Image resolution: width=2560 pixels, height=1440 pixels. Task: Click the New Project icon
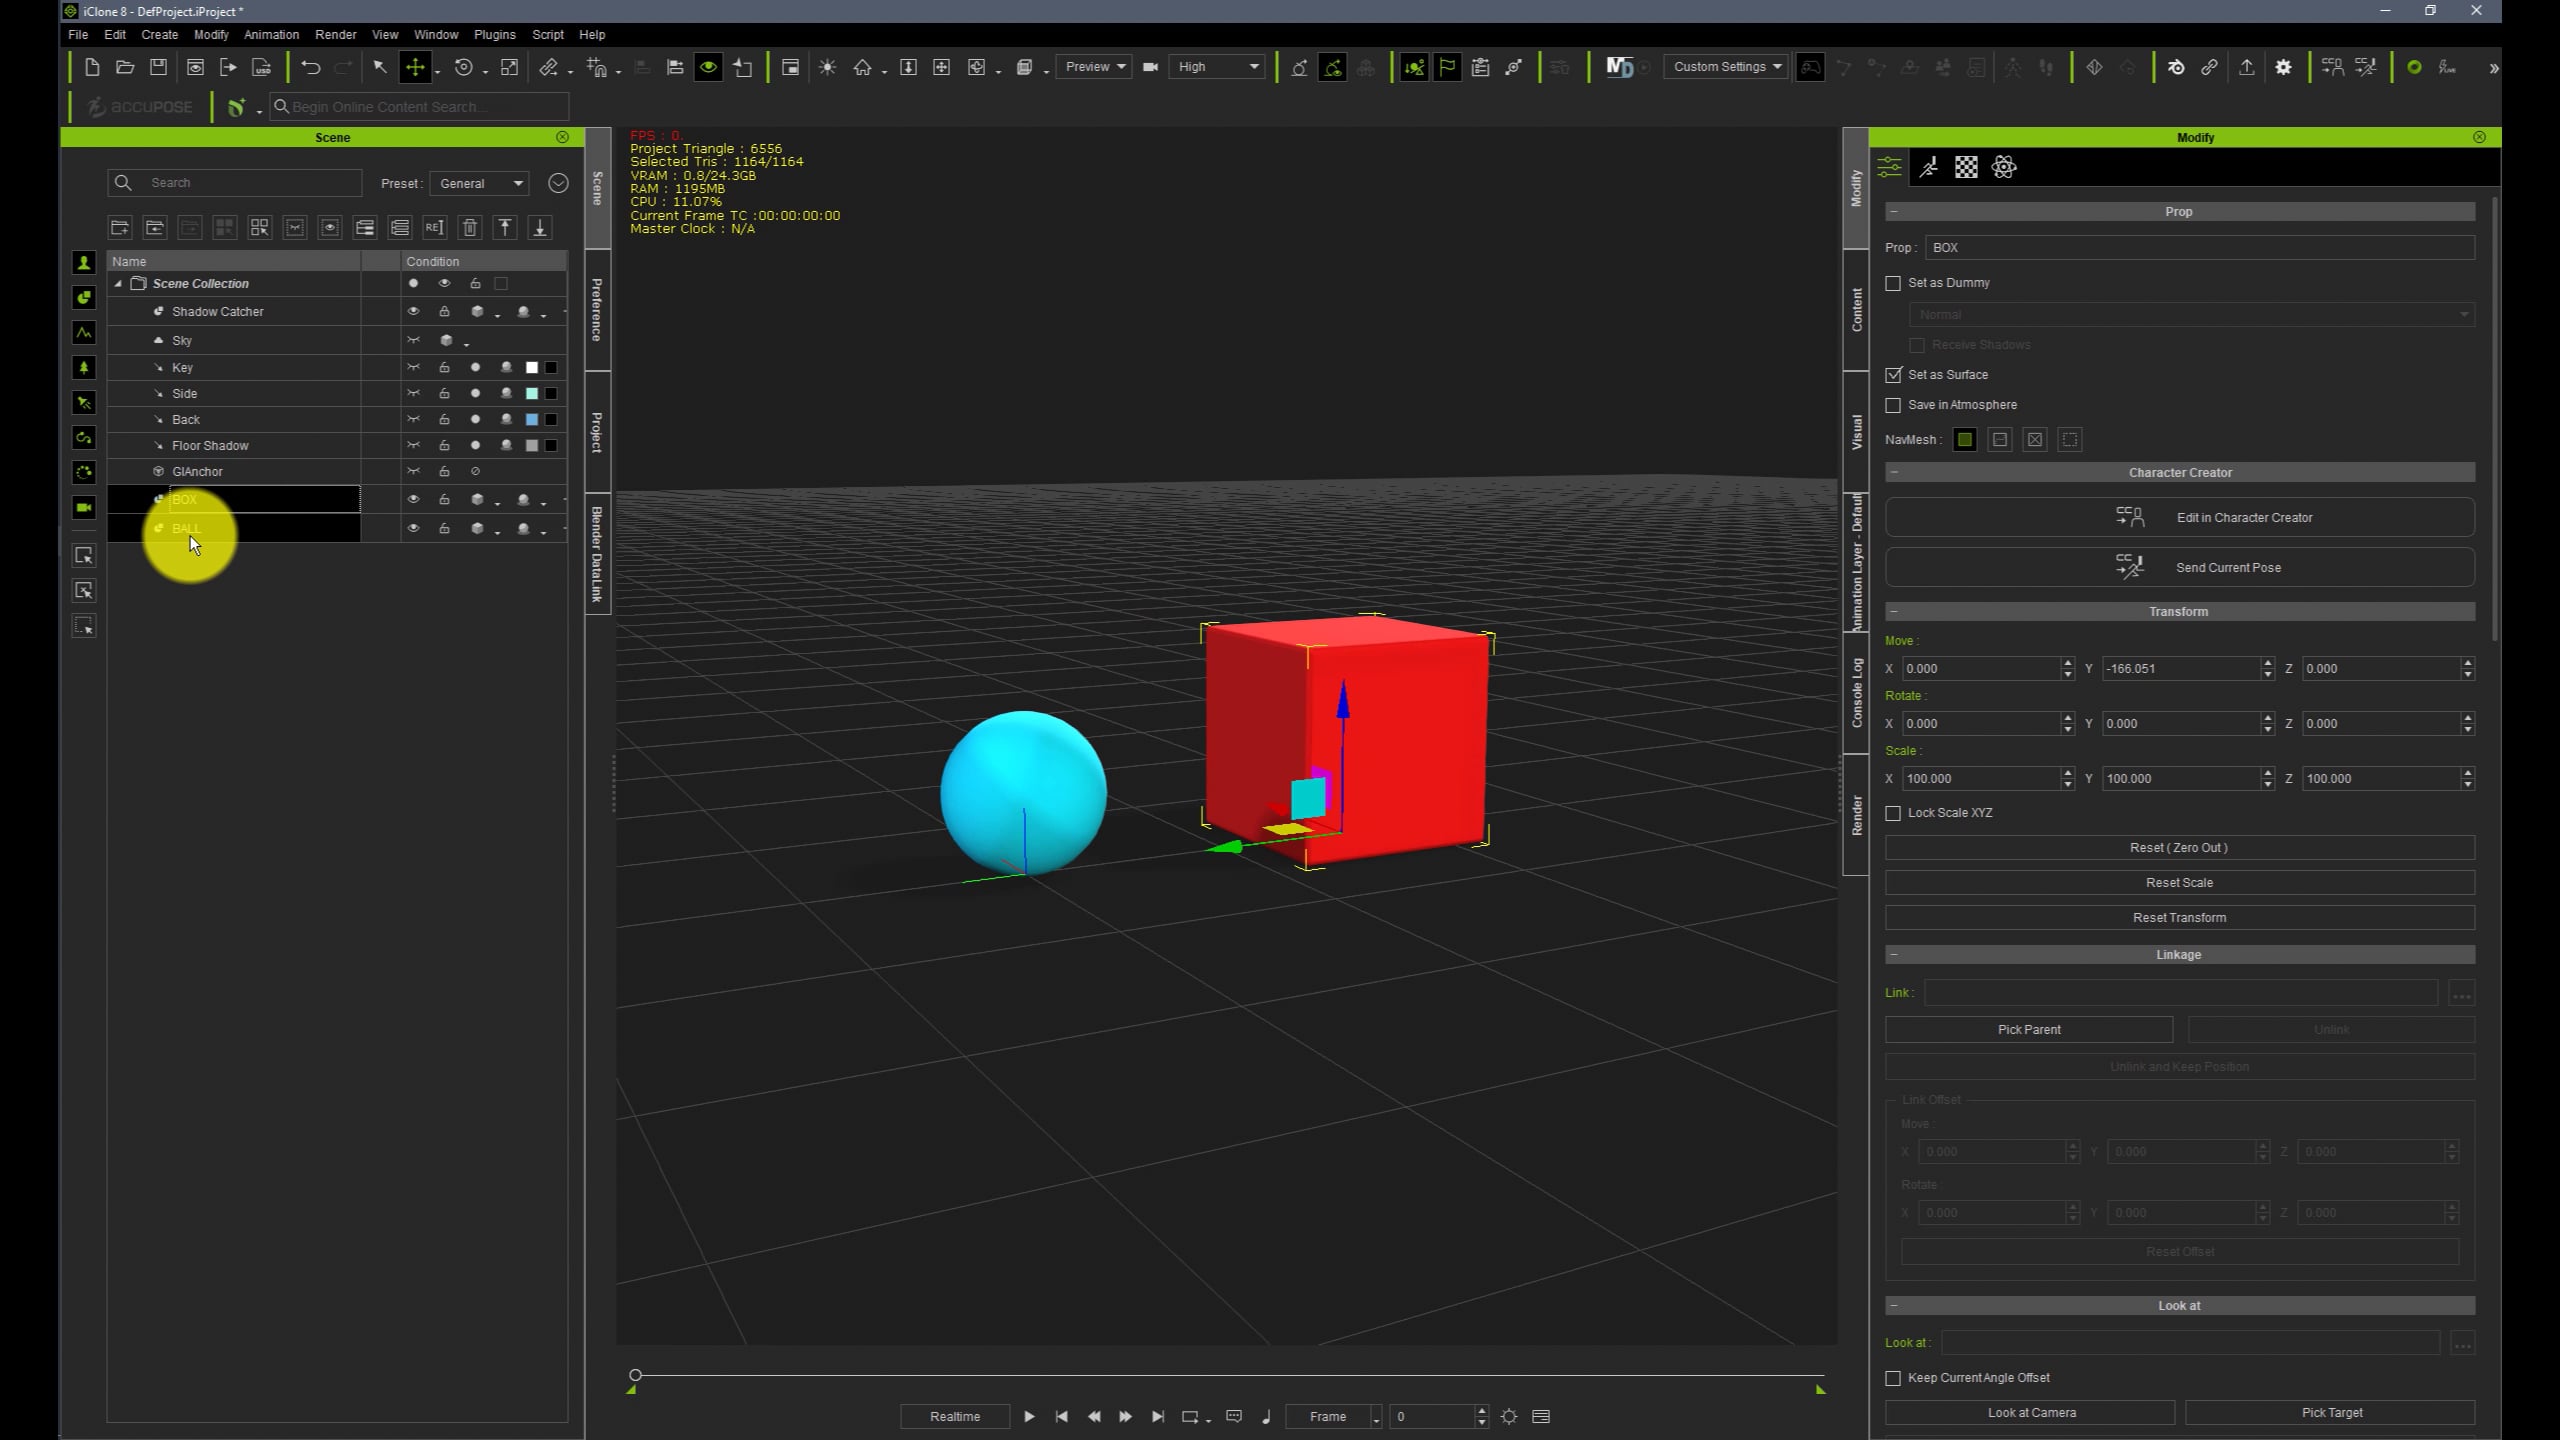click(92, 67)
